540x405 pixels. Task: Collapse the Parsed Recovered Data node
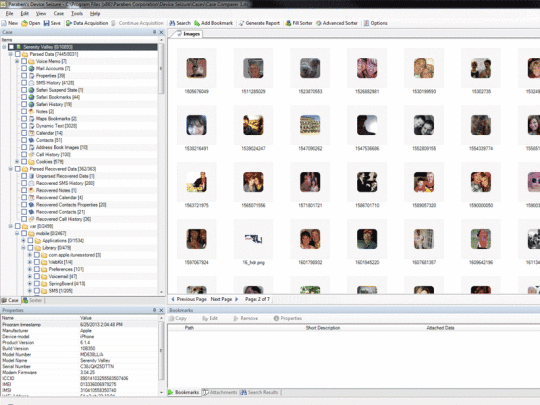[11, 169]
